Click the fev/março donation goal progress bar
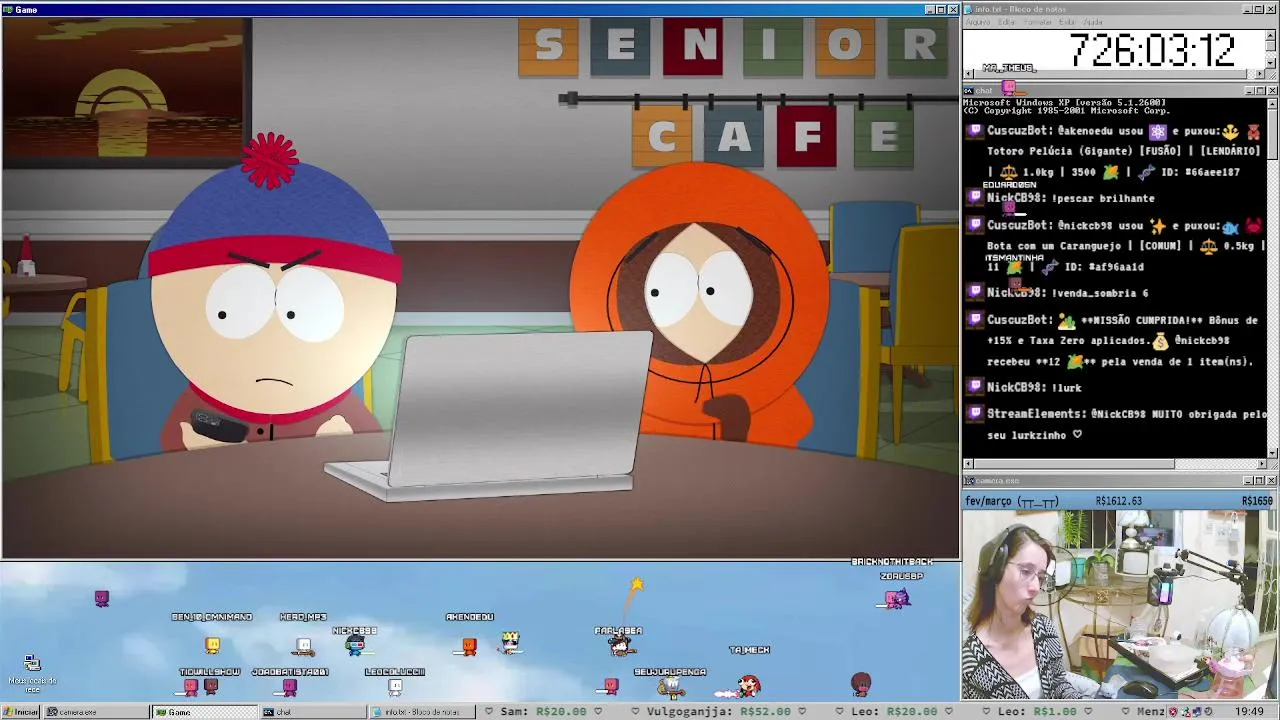This screenshot has height=720, width=1280. [1119, 501]
